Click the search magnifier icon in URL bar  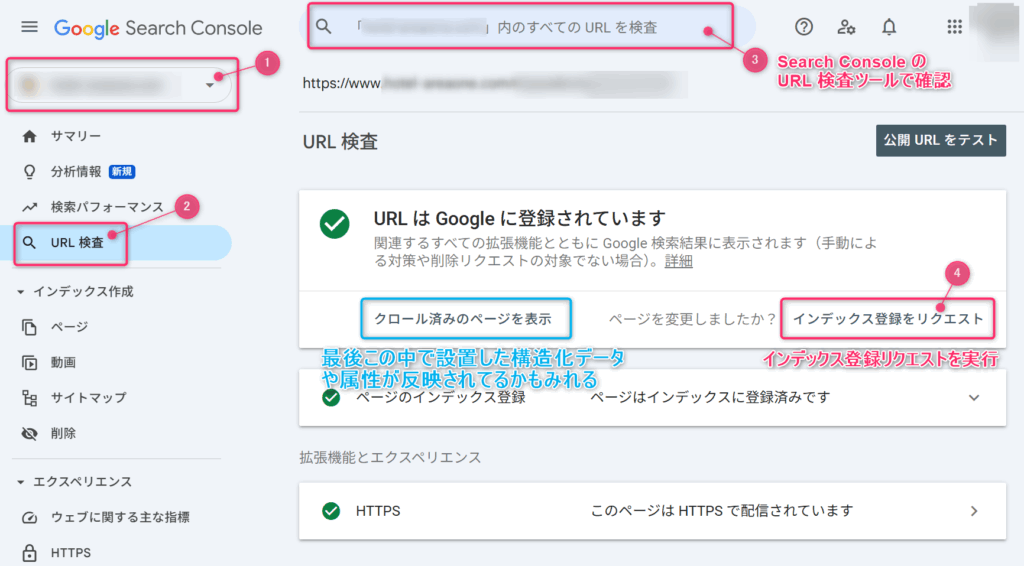324,27
